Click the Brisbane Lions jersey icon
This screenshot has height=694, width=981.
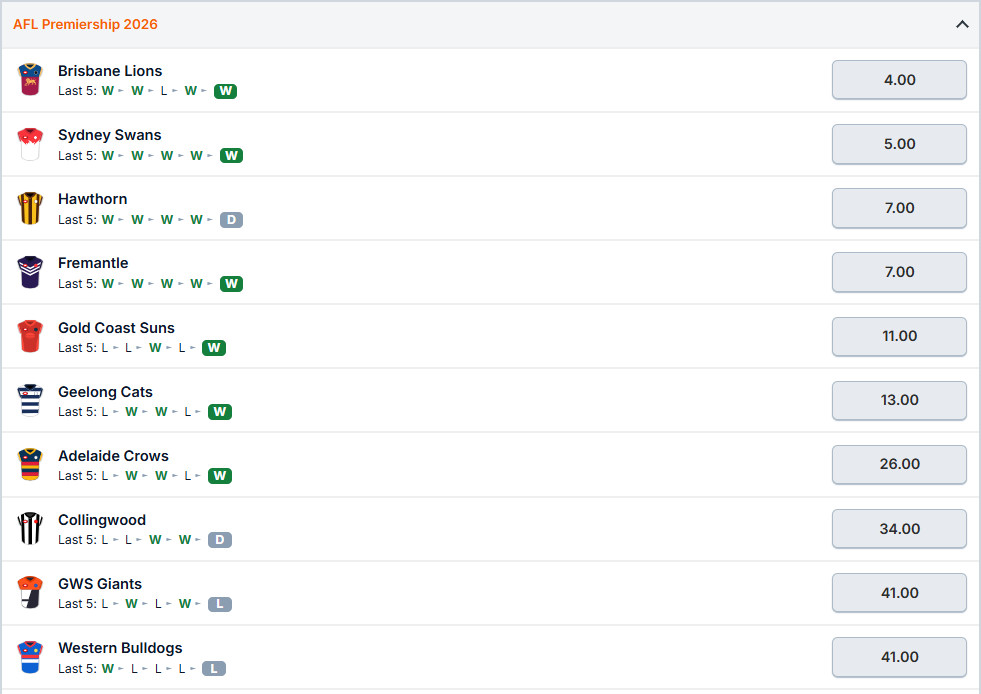[x=30, y=79]
